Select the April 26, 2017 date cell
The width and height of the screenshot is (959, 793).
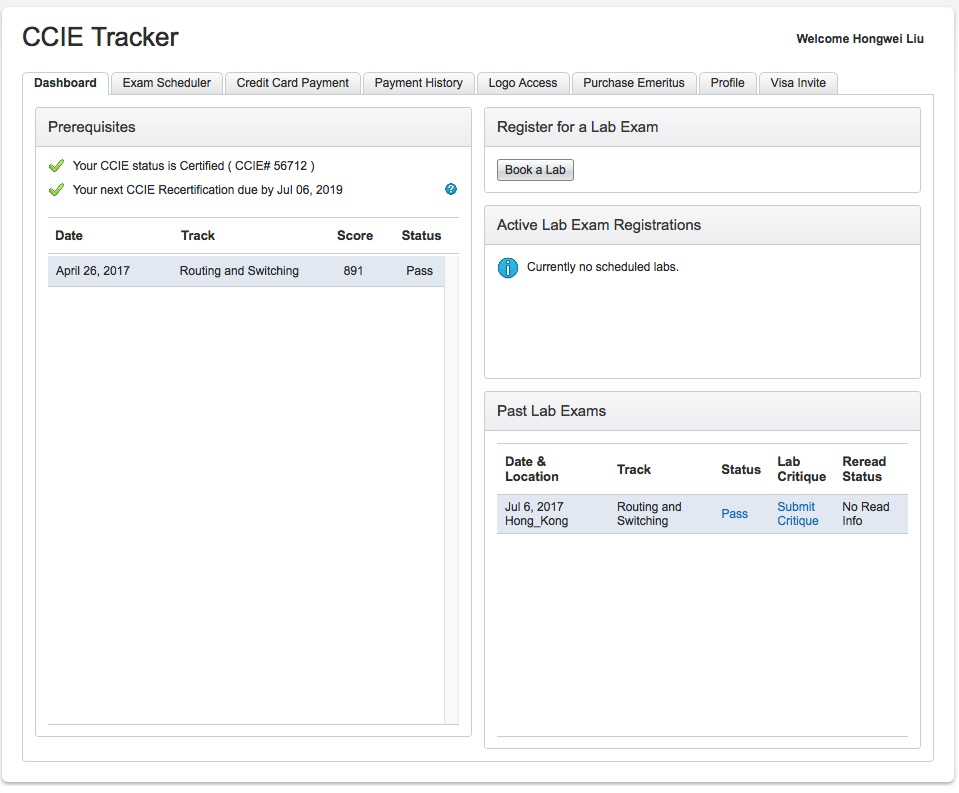click(x=92, y=271)
